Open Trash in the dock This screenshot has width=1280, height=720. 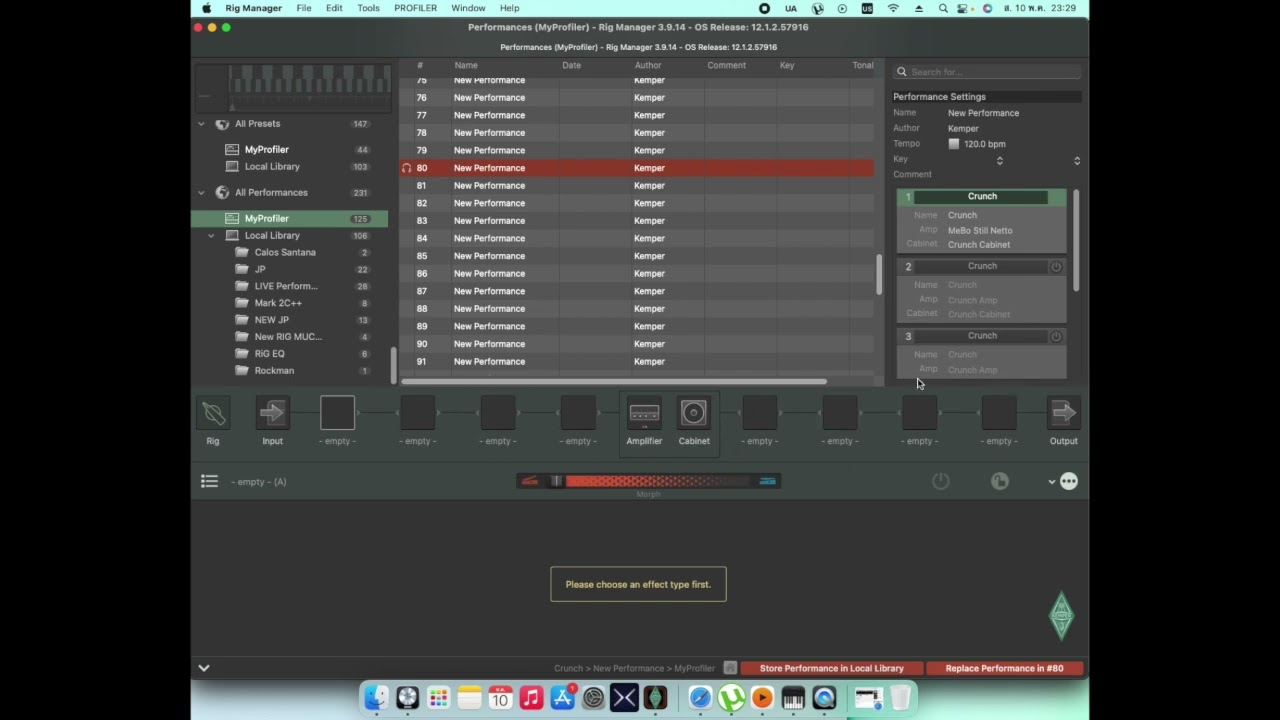900,697
